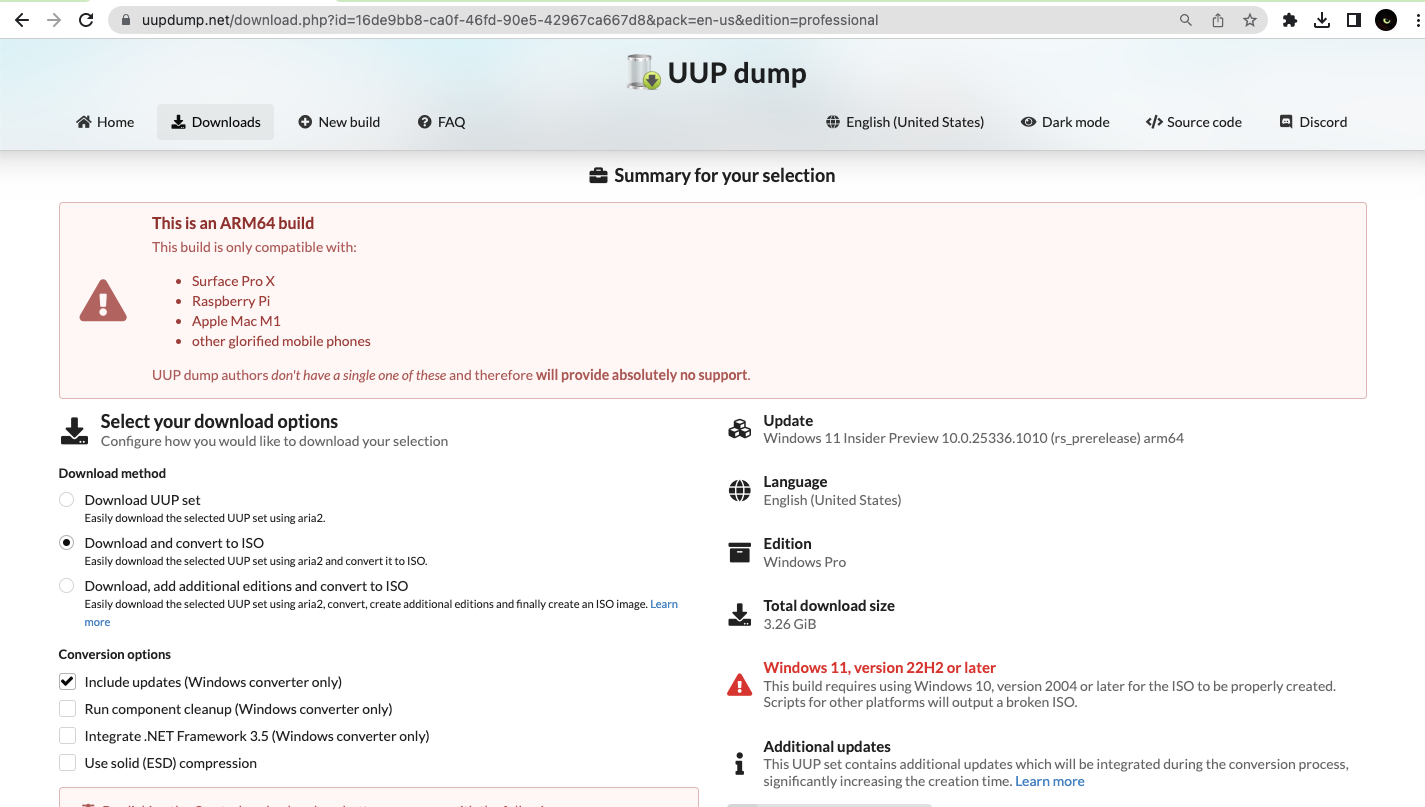Viewport: 1425px width, 807px height.
Task: Open browser downloads icon
Action: 1322,20
